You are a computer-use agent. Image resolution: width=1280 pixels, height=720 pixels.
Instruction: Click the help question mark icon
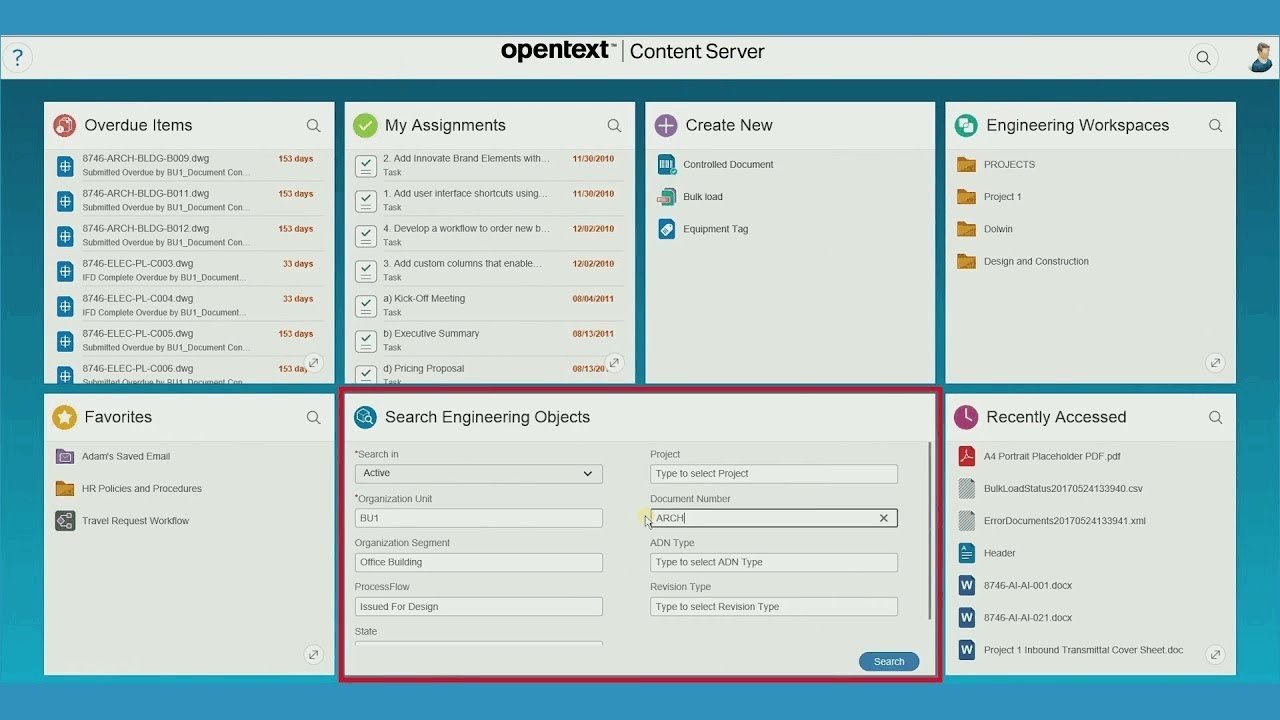click(17, 57)
